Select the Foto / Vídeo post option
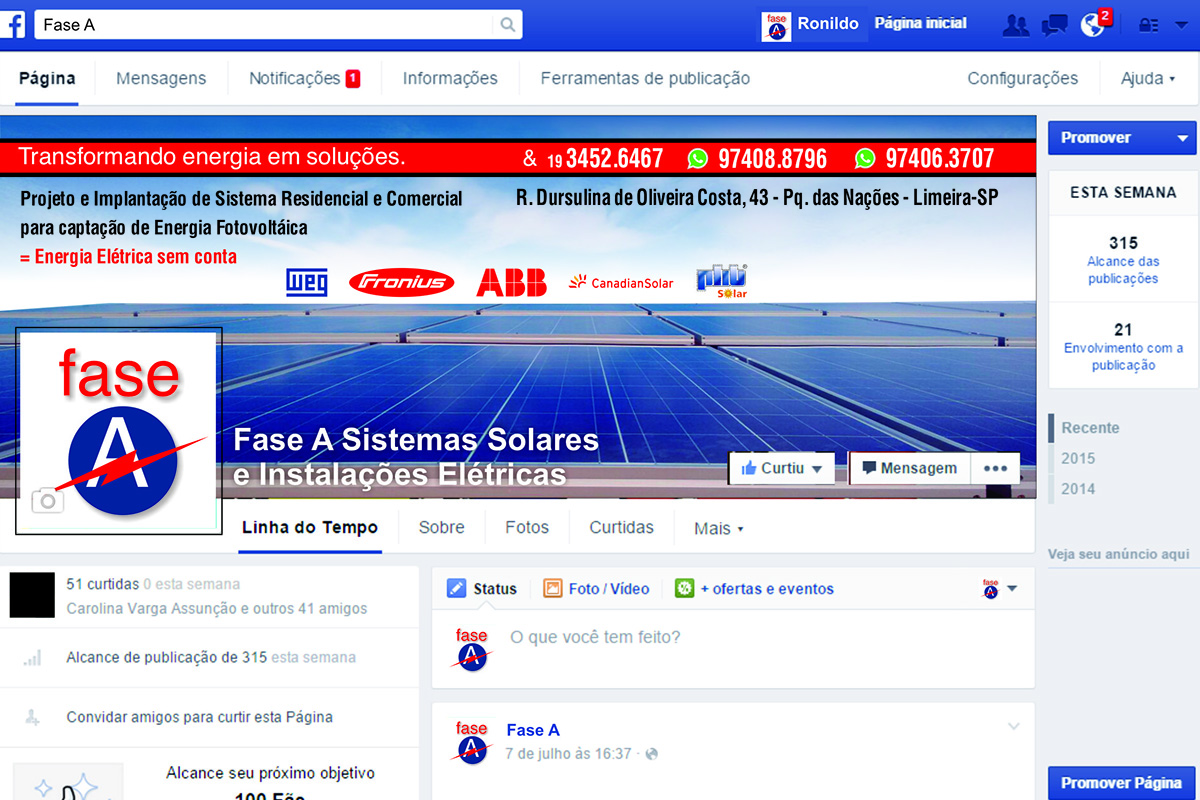 pyautogui.click(x=597, y=589)
